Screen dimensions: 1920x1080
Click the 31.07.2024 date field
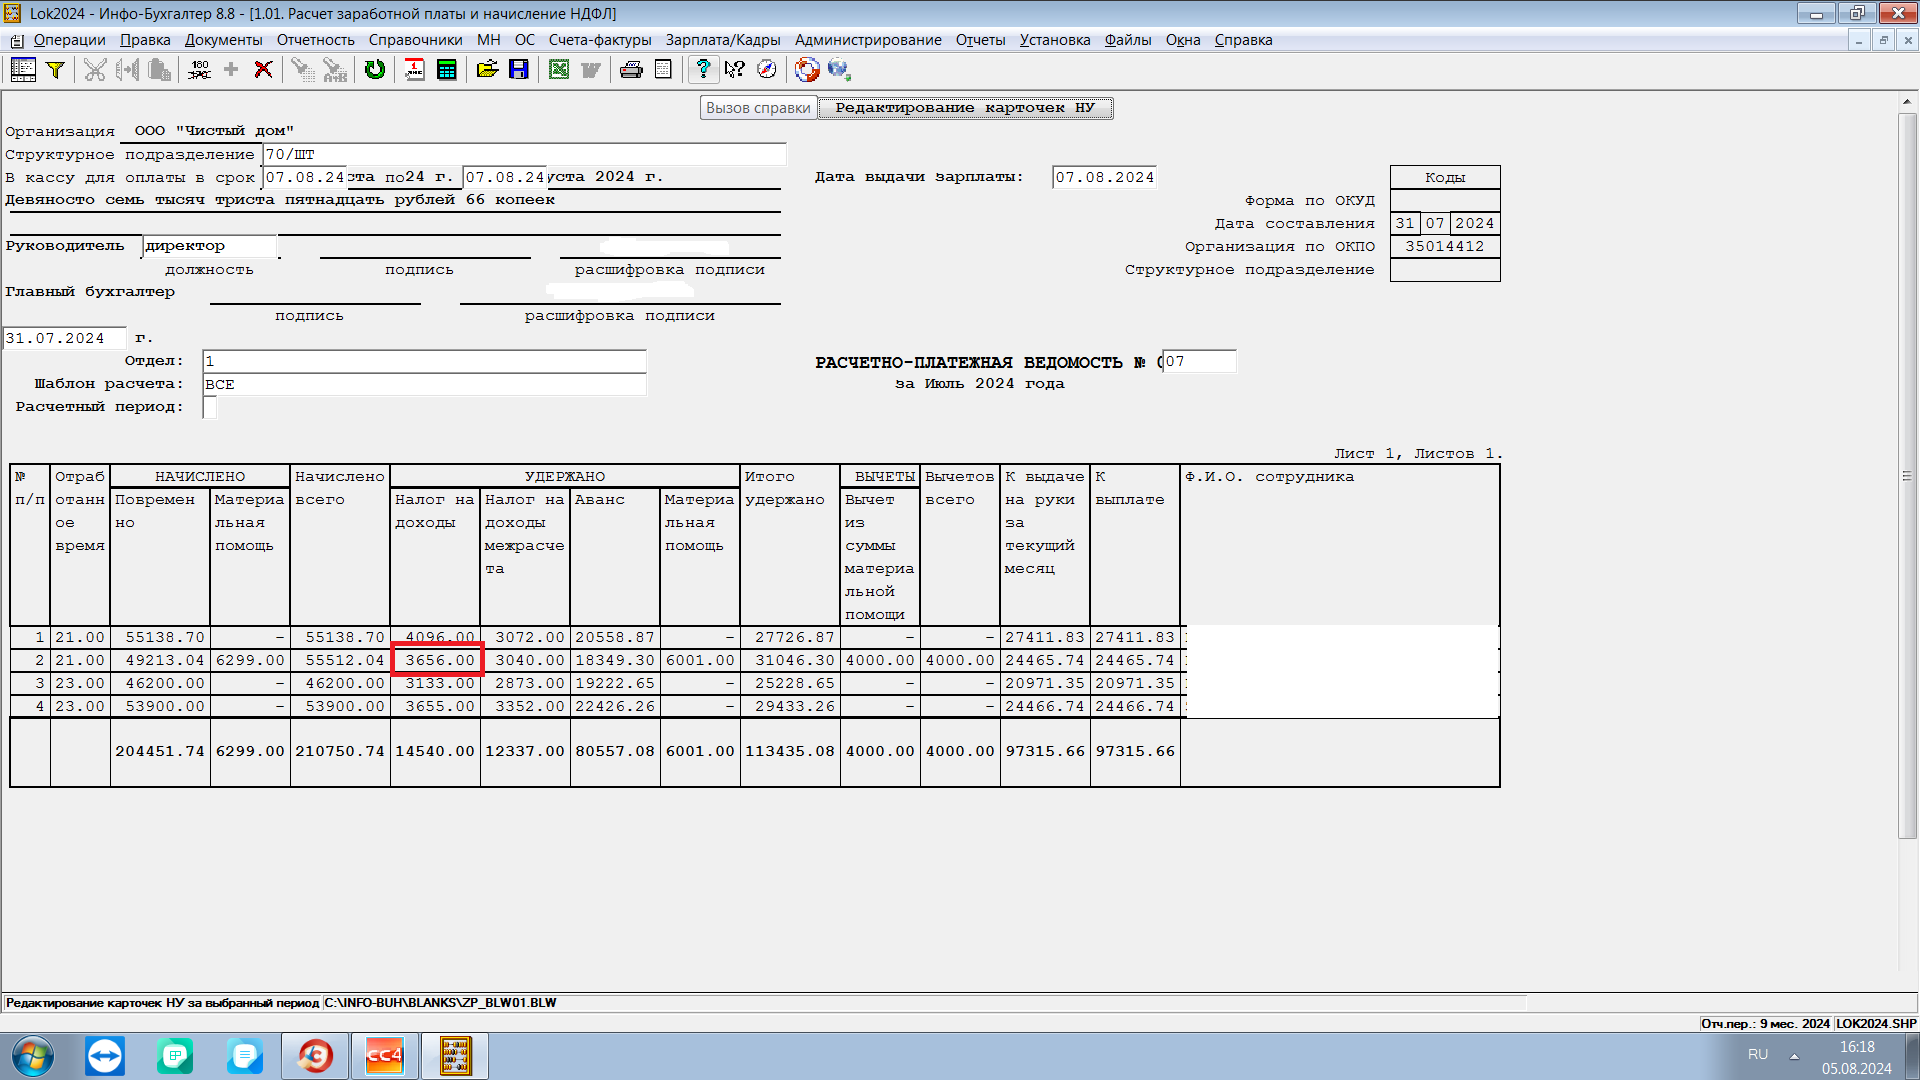pyautogui.click(x=65, y=338)
